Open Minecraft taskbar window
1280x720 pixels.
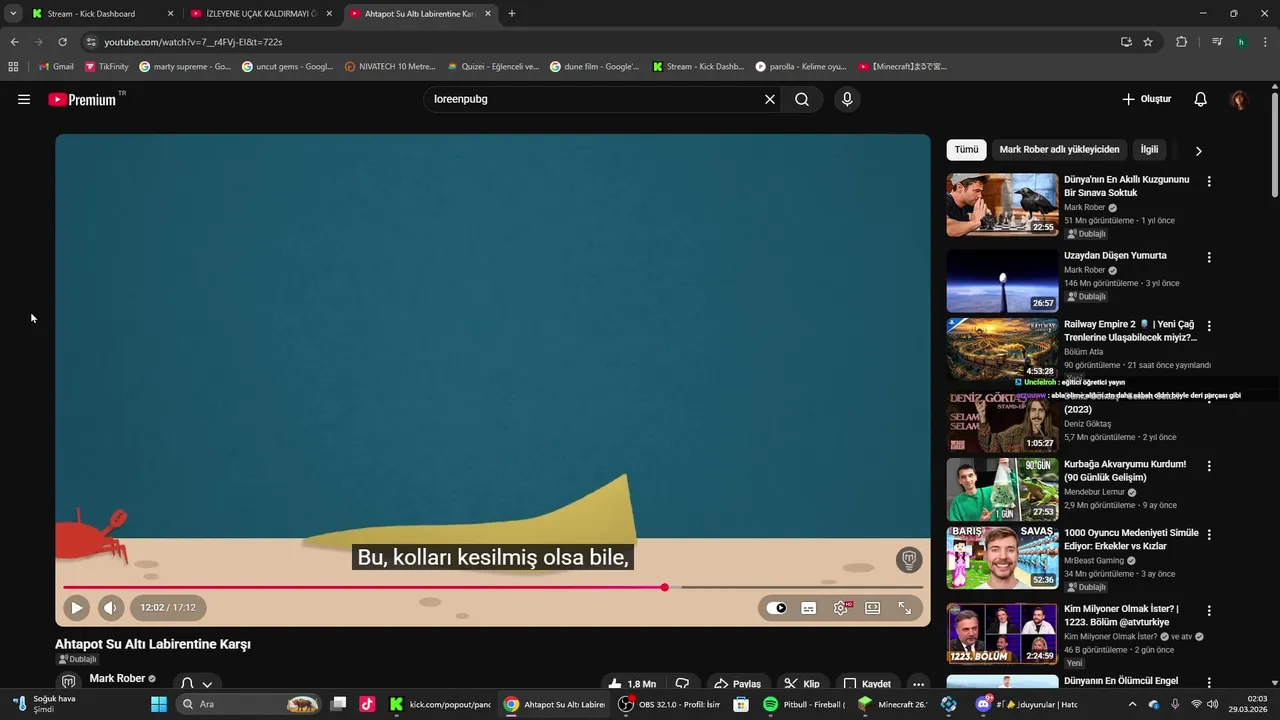894,704
